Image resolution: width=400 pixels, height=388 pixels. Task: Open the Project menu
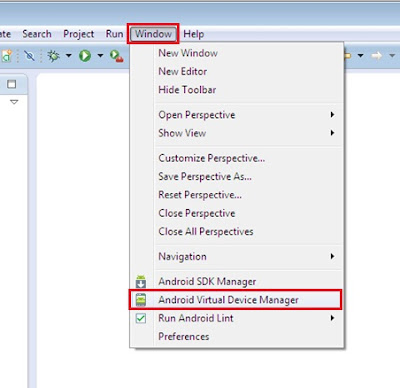[x=79, y=34]
